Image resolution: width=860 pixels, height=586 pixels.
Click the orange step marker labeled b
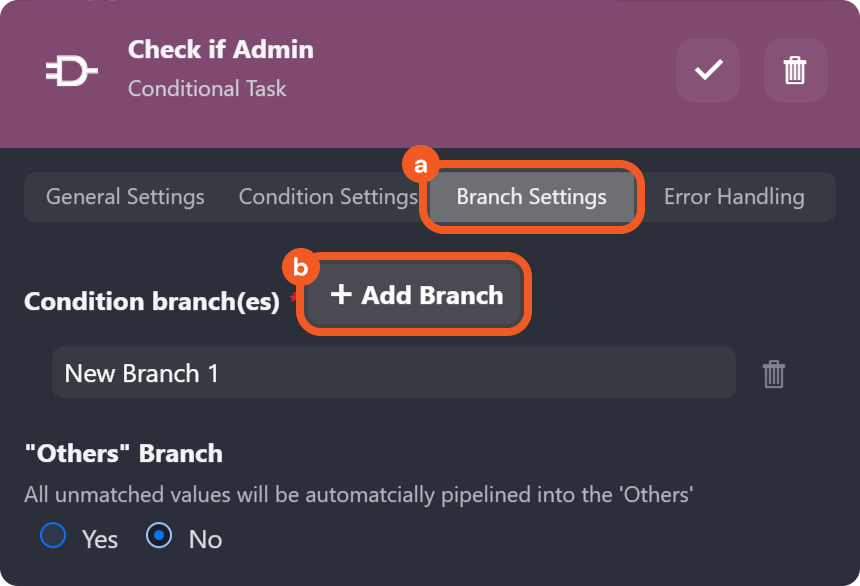pyautogui.click(x=301, y=268)
